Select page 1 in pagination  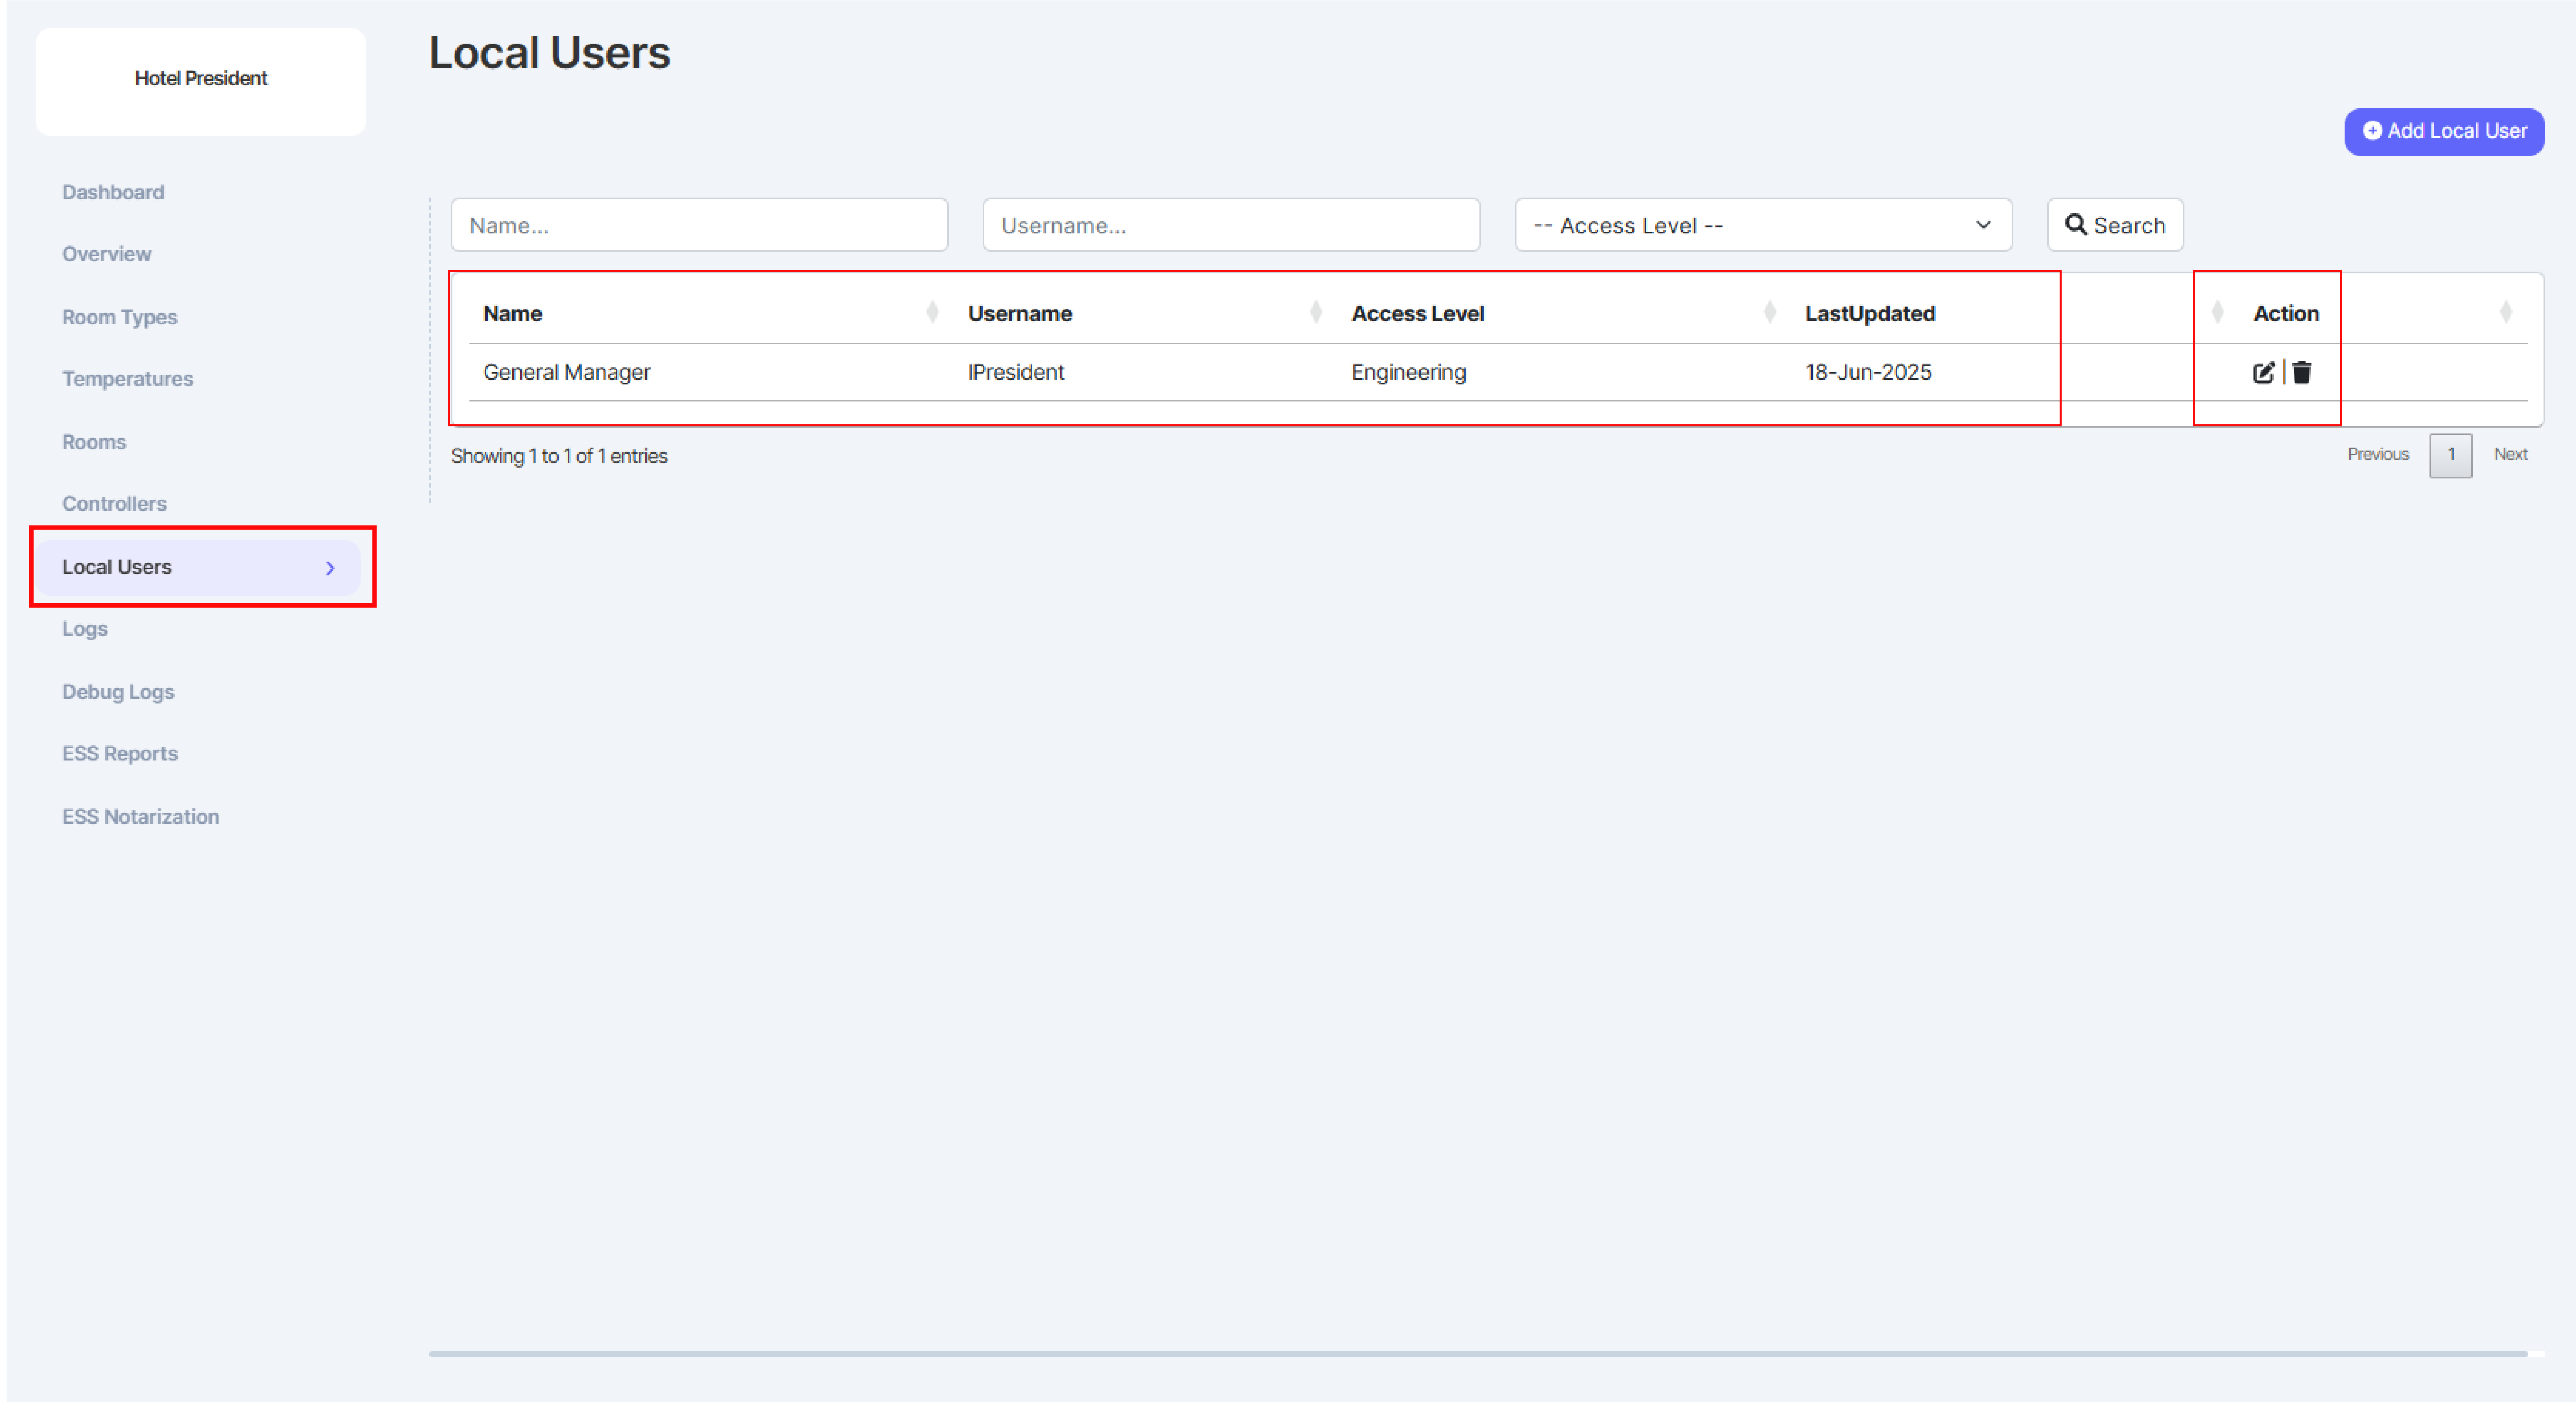pos(2451,455)
